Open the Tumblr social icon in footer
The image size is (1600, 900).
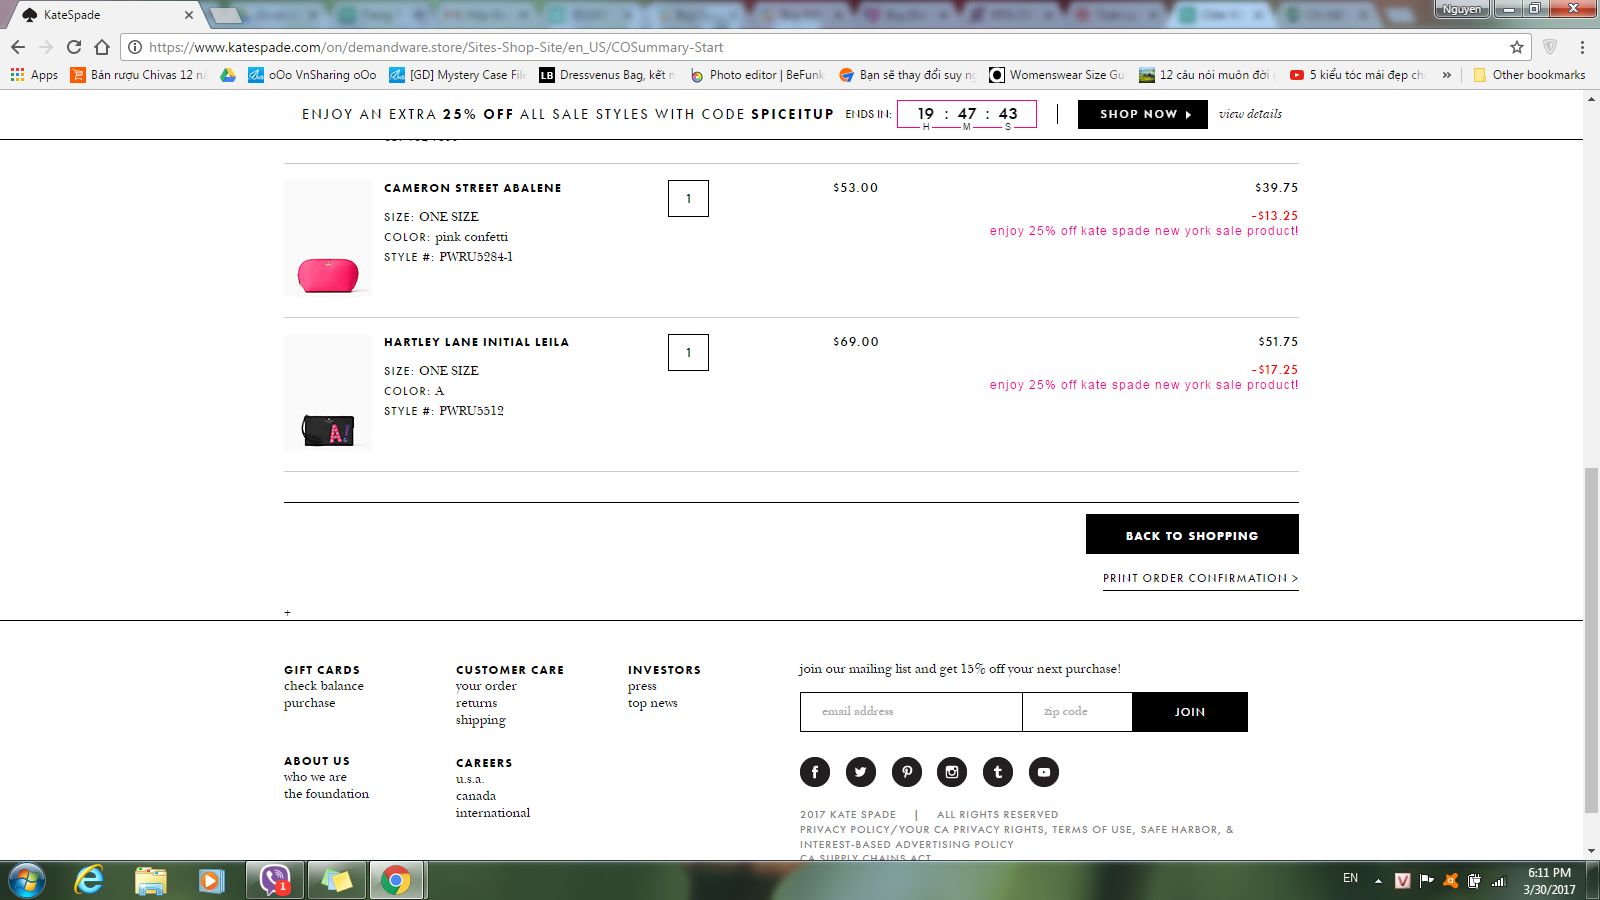[998, 772]
